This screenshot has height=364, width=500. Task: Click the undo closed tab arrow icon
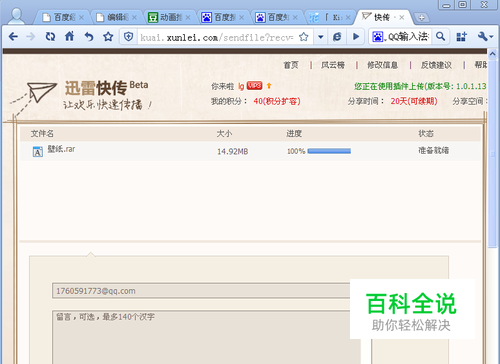point(89,36)
